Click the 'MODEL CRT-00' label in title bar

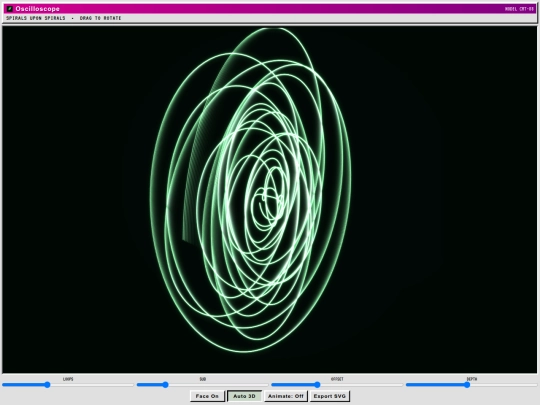(x=519, y=9)
